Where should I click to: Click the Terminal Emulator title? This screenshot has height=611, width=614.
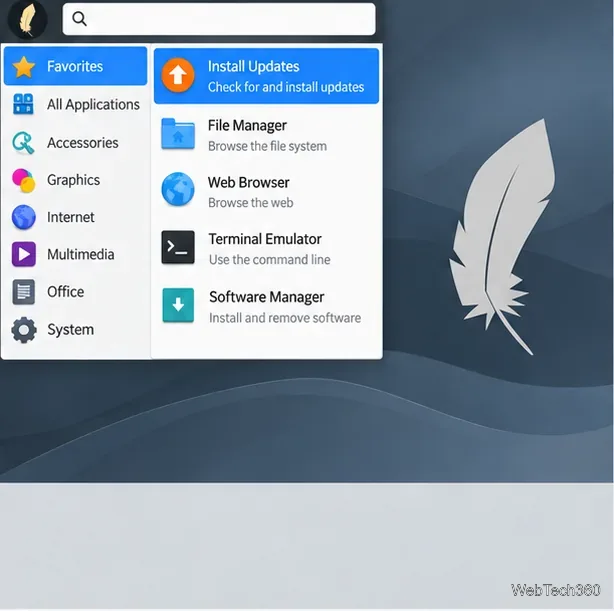[x=265, y=239]
